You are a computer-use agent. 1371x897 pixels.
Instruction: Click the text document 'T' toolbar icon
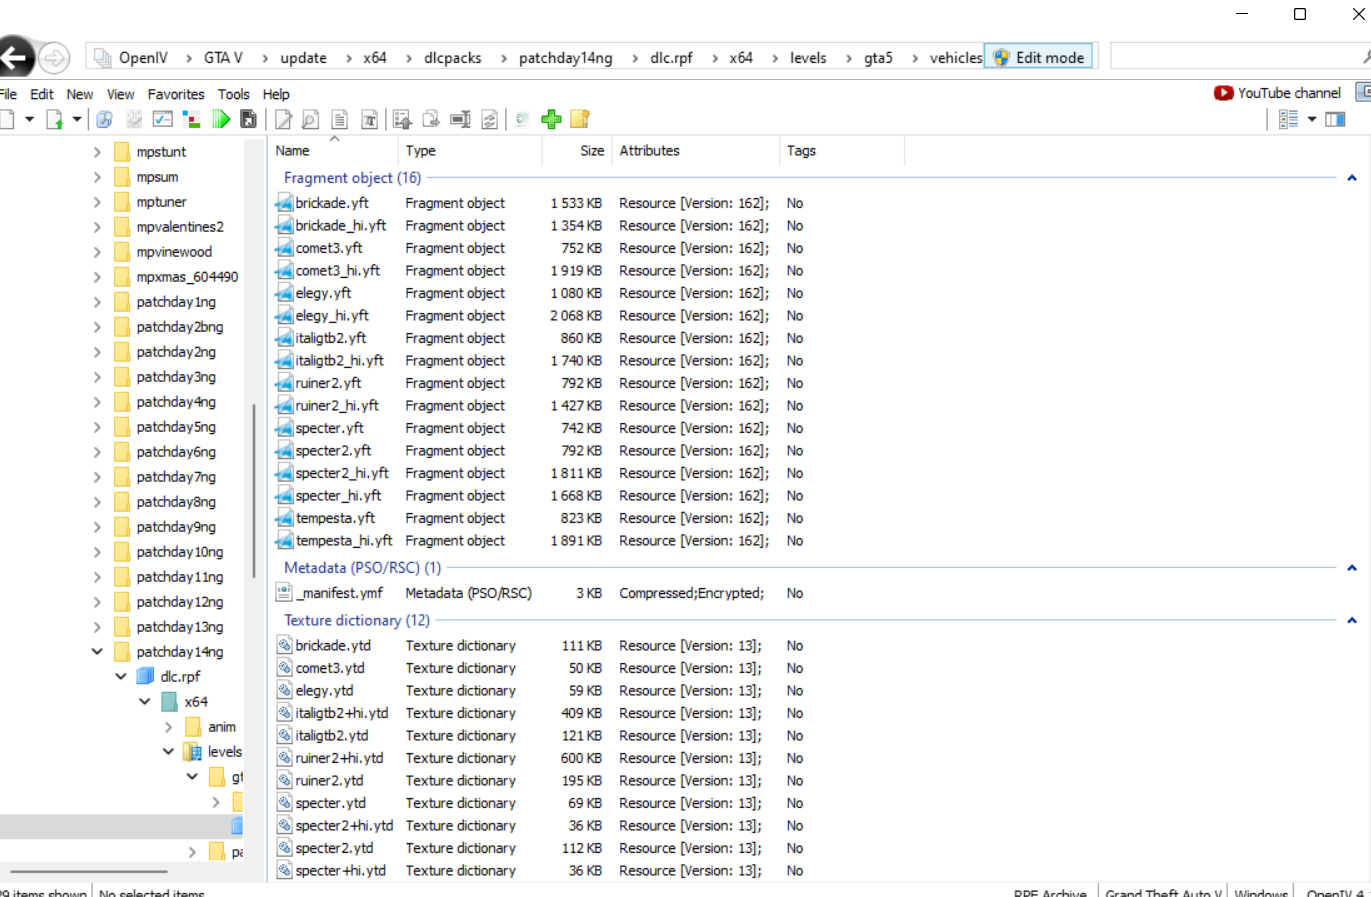tap(369, 120)
